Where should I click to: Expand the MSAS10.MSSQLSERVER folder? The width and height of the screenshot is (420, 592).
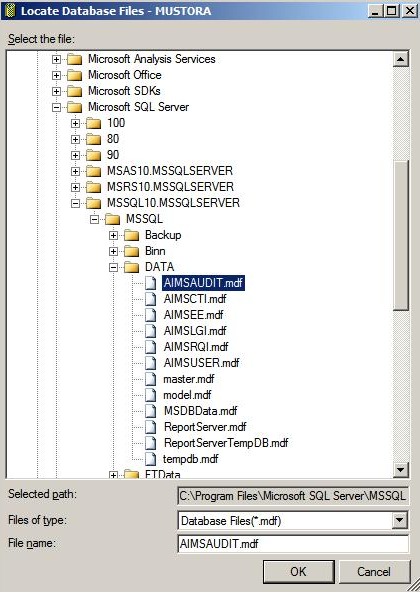75,171
